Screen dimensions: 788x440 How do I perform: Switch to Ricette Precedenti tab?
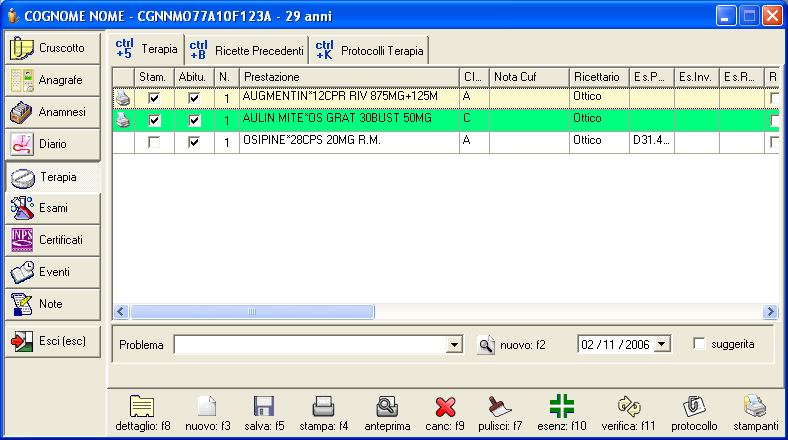247,49
